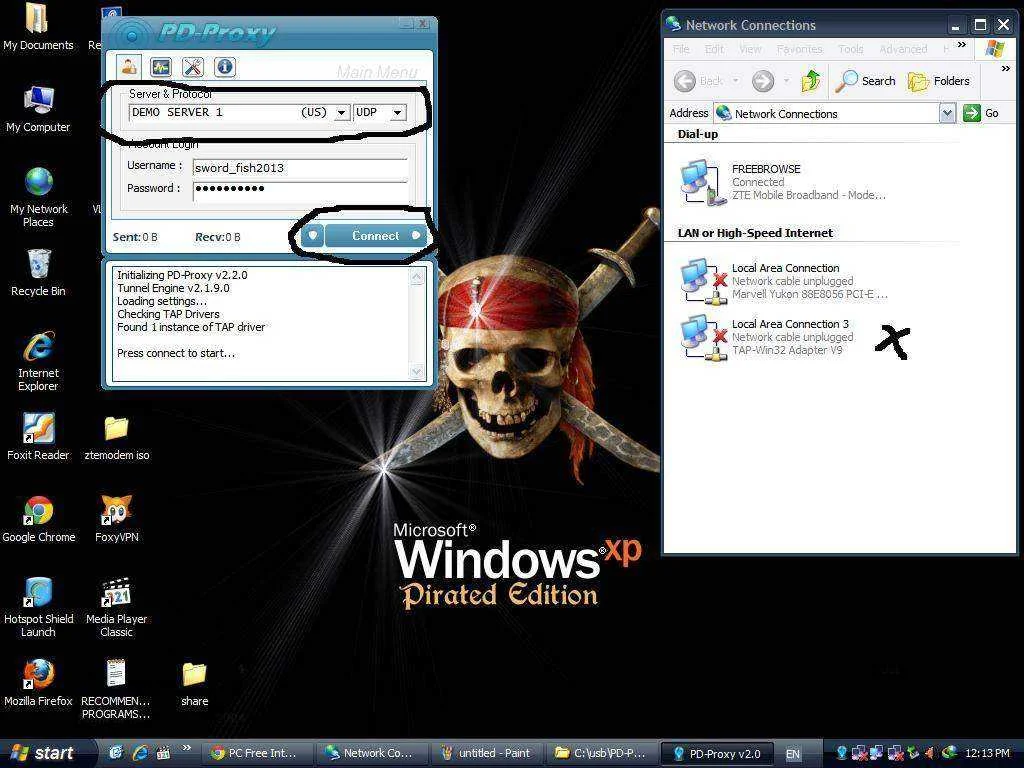Click the Network Connections address field

click(x=827, y=114)
